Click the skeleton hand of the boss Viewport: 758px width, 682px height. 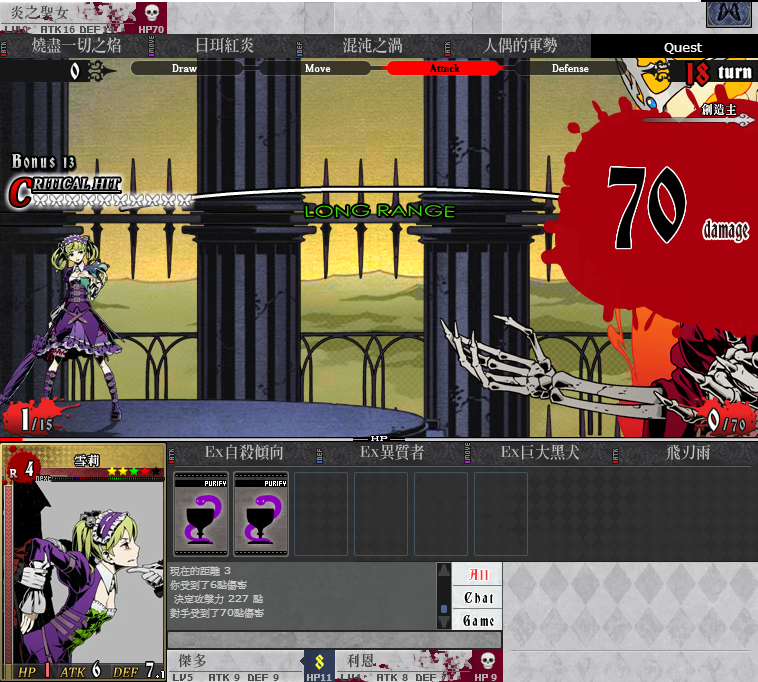(503, 358)
